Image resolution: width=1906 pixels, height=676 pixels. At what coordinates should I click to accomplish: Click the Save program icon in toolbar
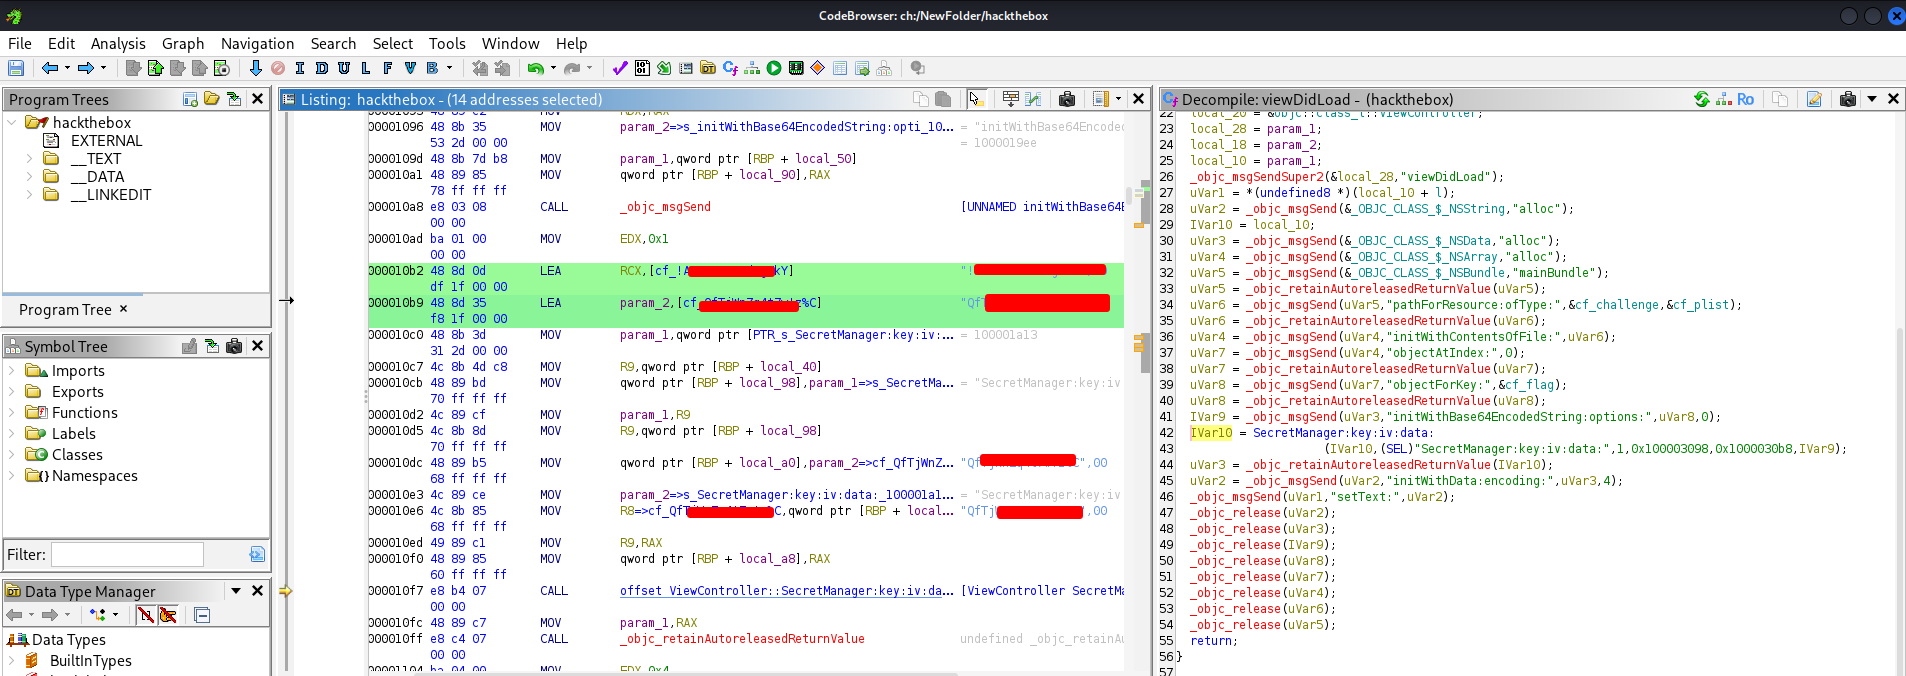point(16,68)
